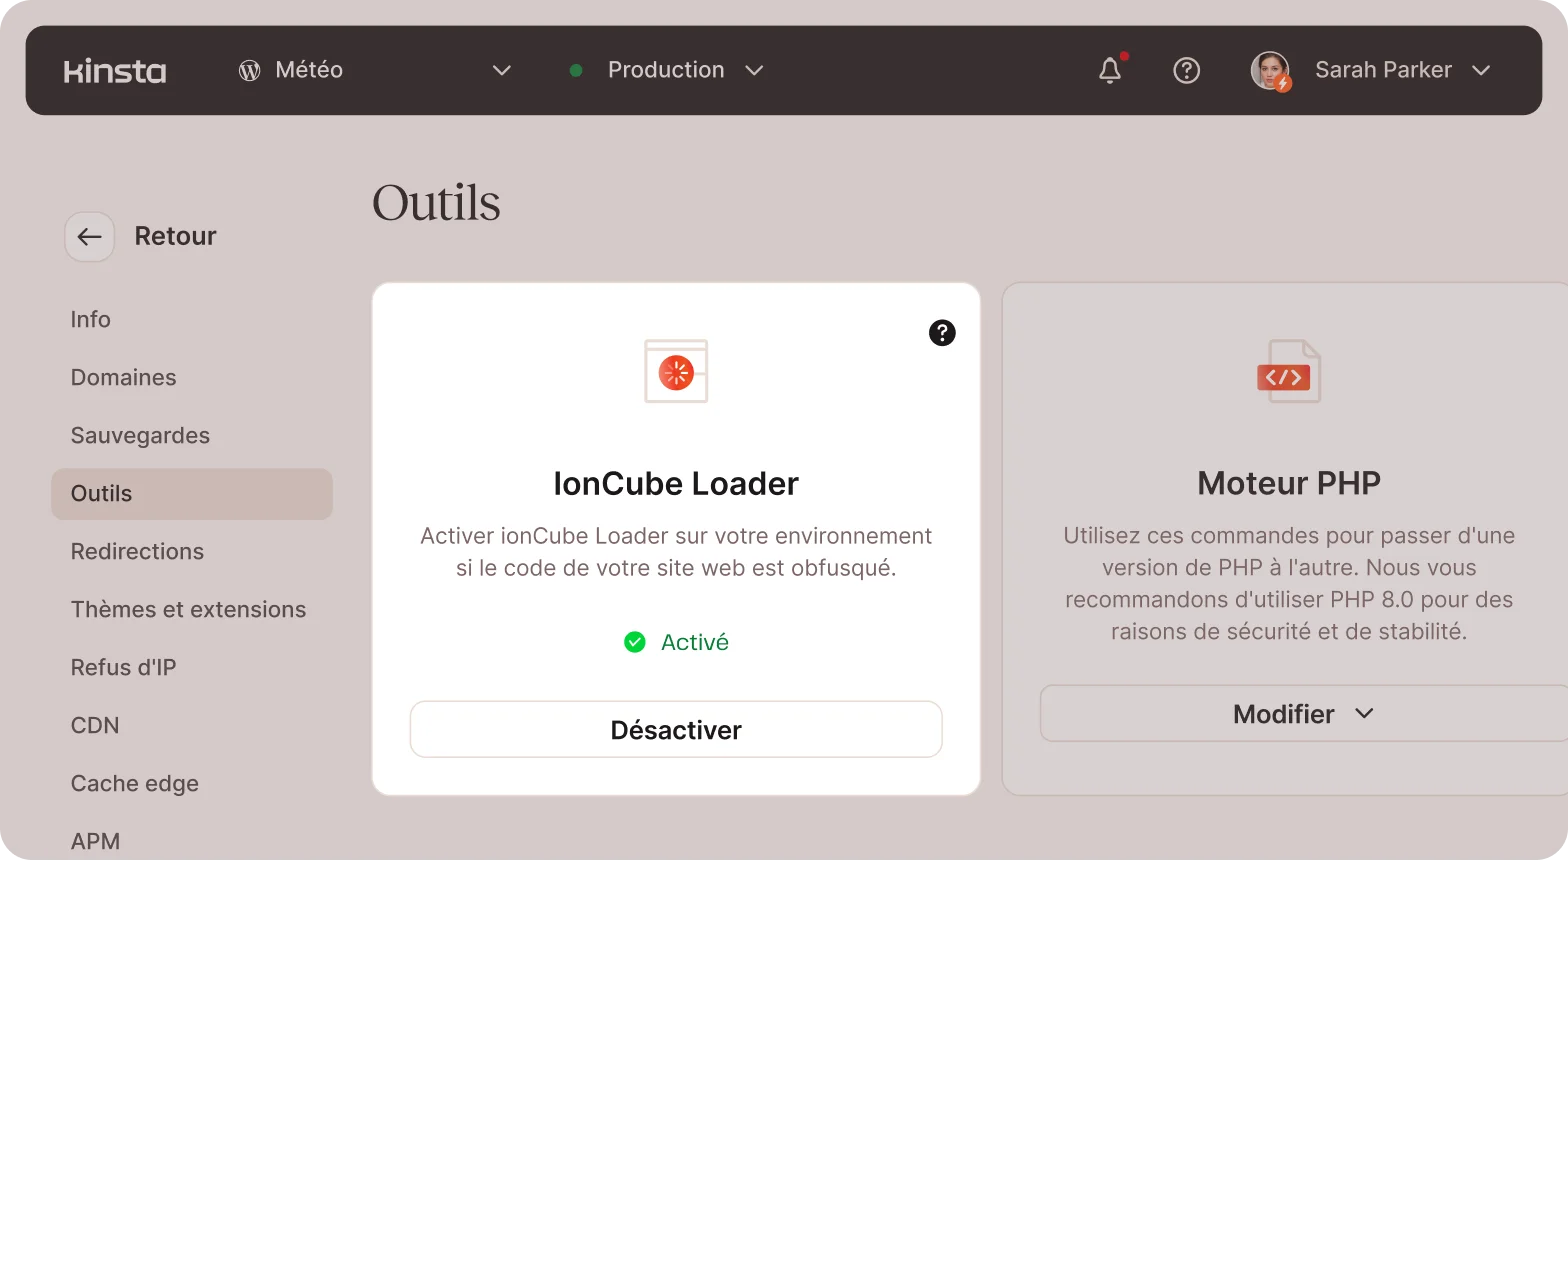Open the help question mark in header

[x=1186, y=70]
